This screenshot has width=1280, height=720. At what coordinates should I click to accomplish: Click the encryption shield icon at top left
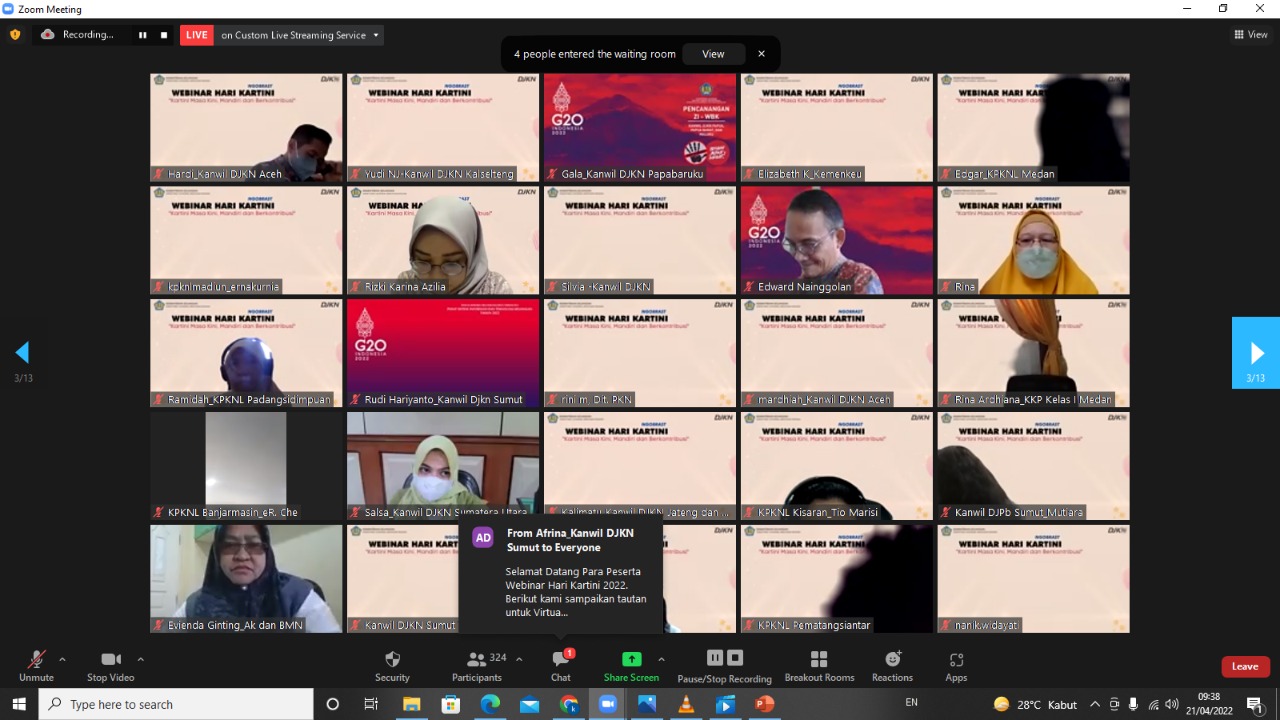(x=15, y=35)
